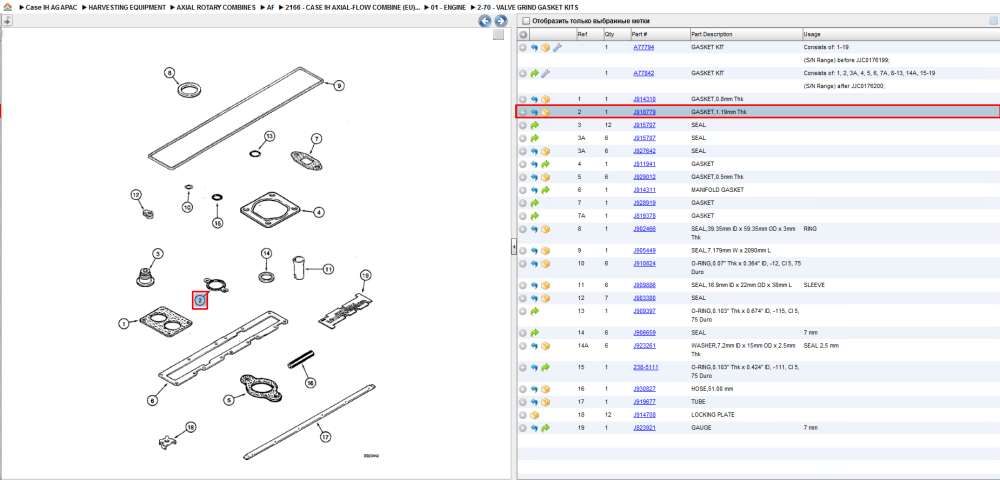Click the grid icon at the parts panel corner
Image resolution: width=1000 pixels, height=480 pixels.
[x=993, y=20]
